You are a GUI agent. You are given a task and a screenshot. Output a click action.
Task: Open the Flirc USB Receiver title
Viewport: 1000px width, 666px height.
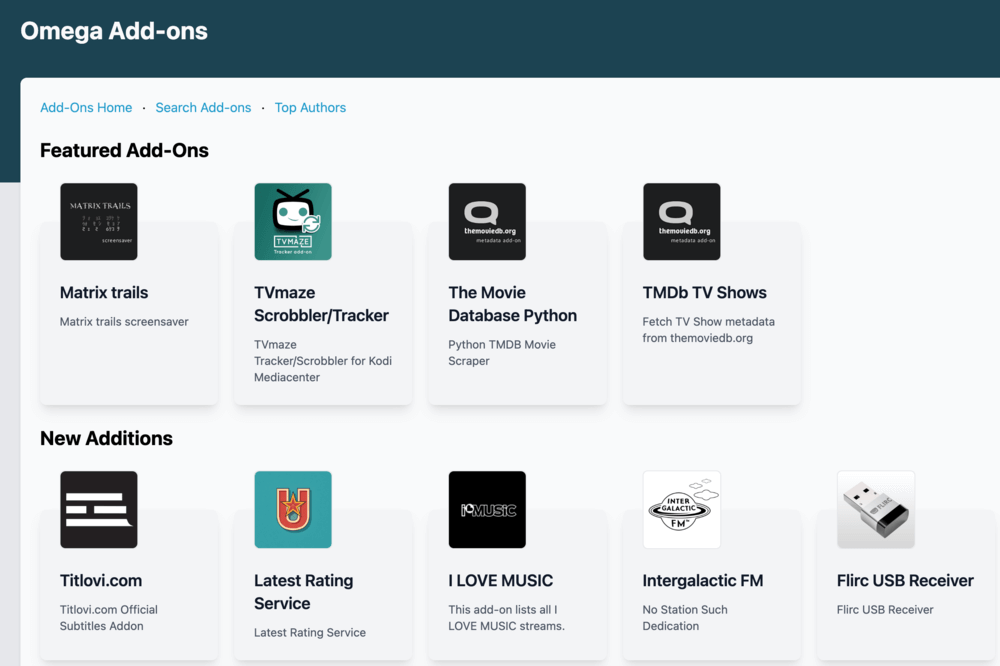[905, 581]
